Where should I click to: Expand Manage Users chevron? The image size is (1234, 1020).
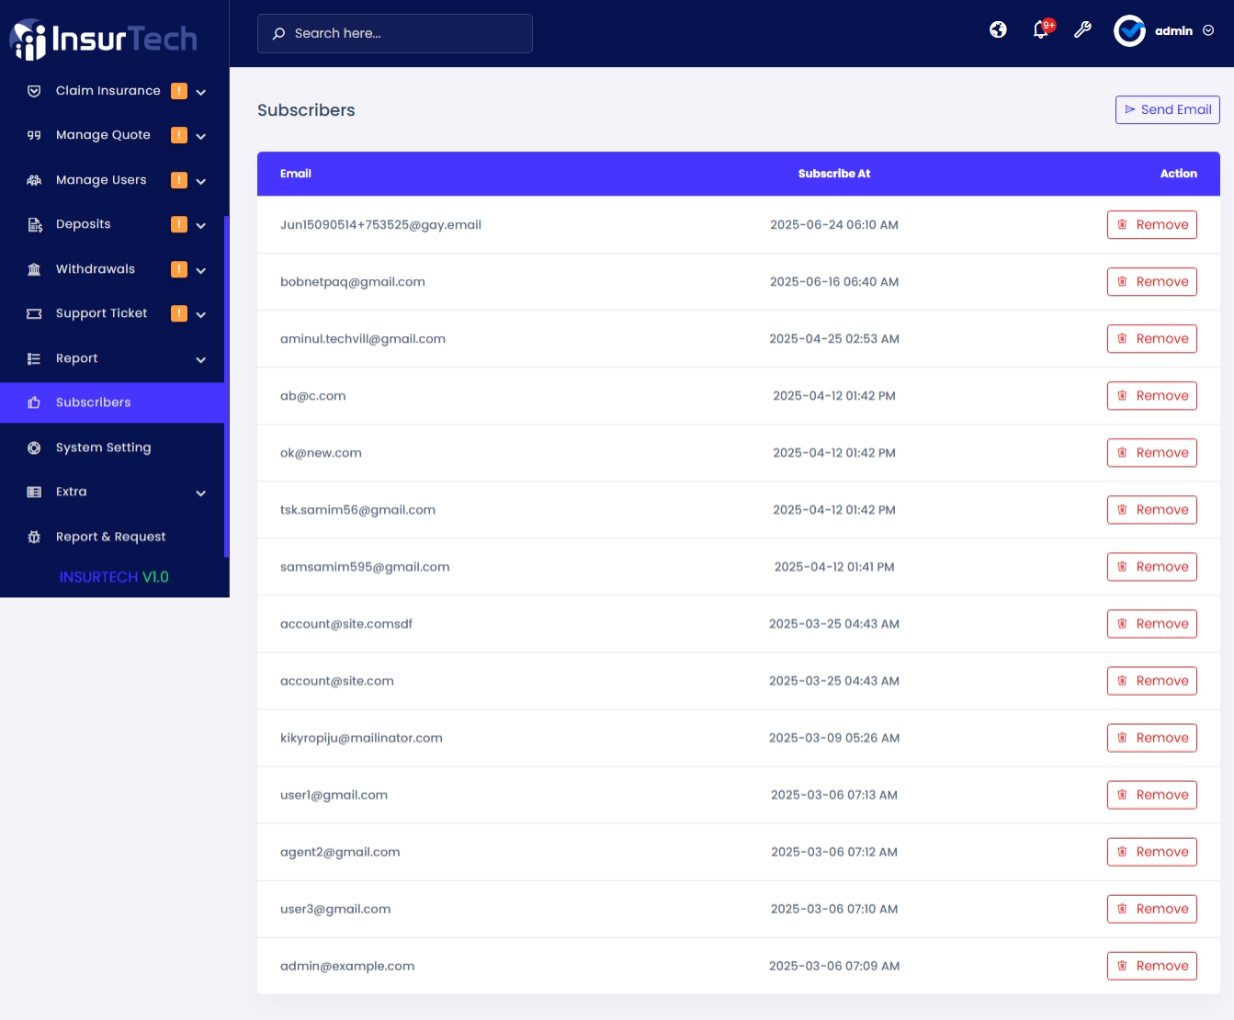201,181
